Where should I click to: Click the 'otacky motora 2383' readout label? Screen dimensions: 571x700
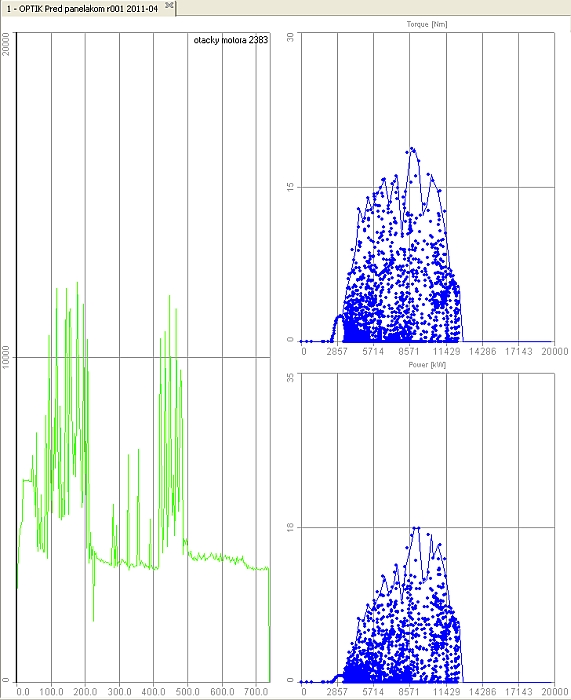(231, 40)
